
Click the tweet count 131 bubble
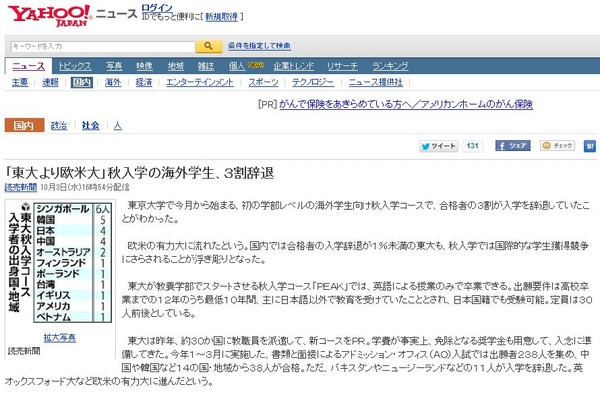tap(473, 146)
